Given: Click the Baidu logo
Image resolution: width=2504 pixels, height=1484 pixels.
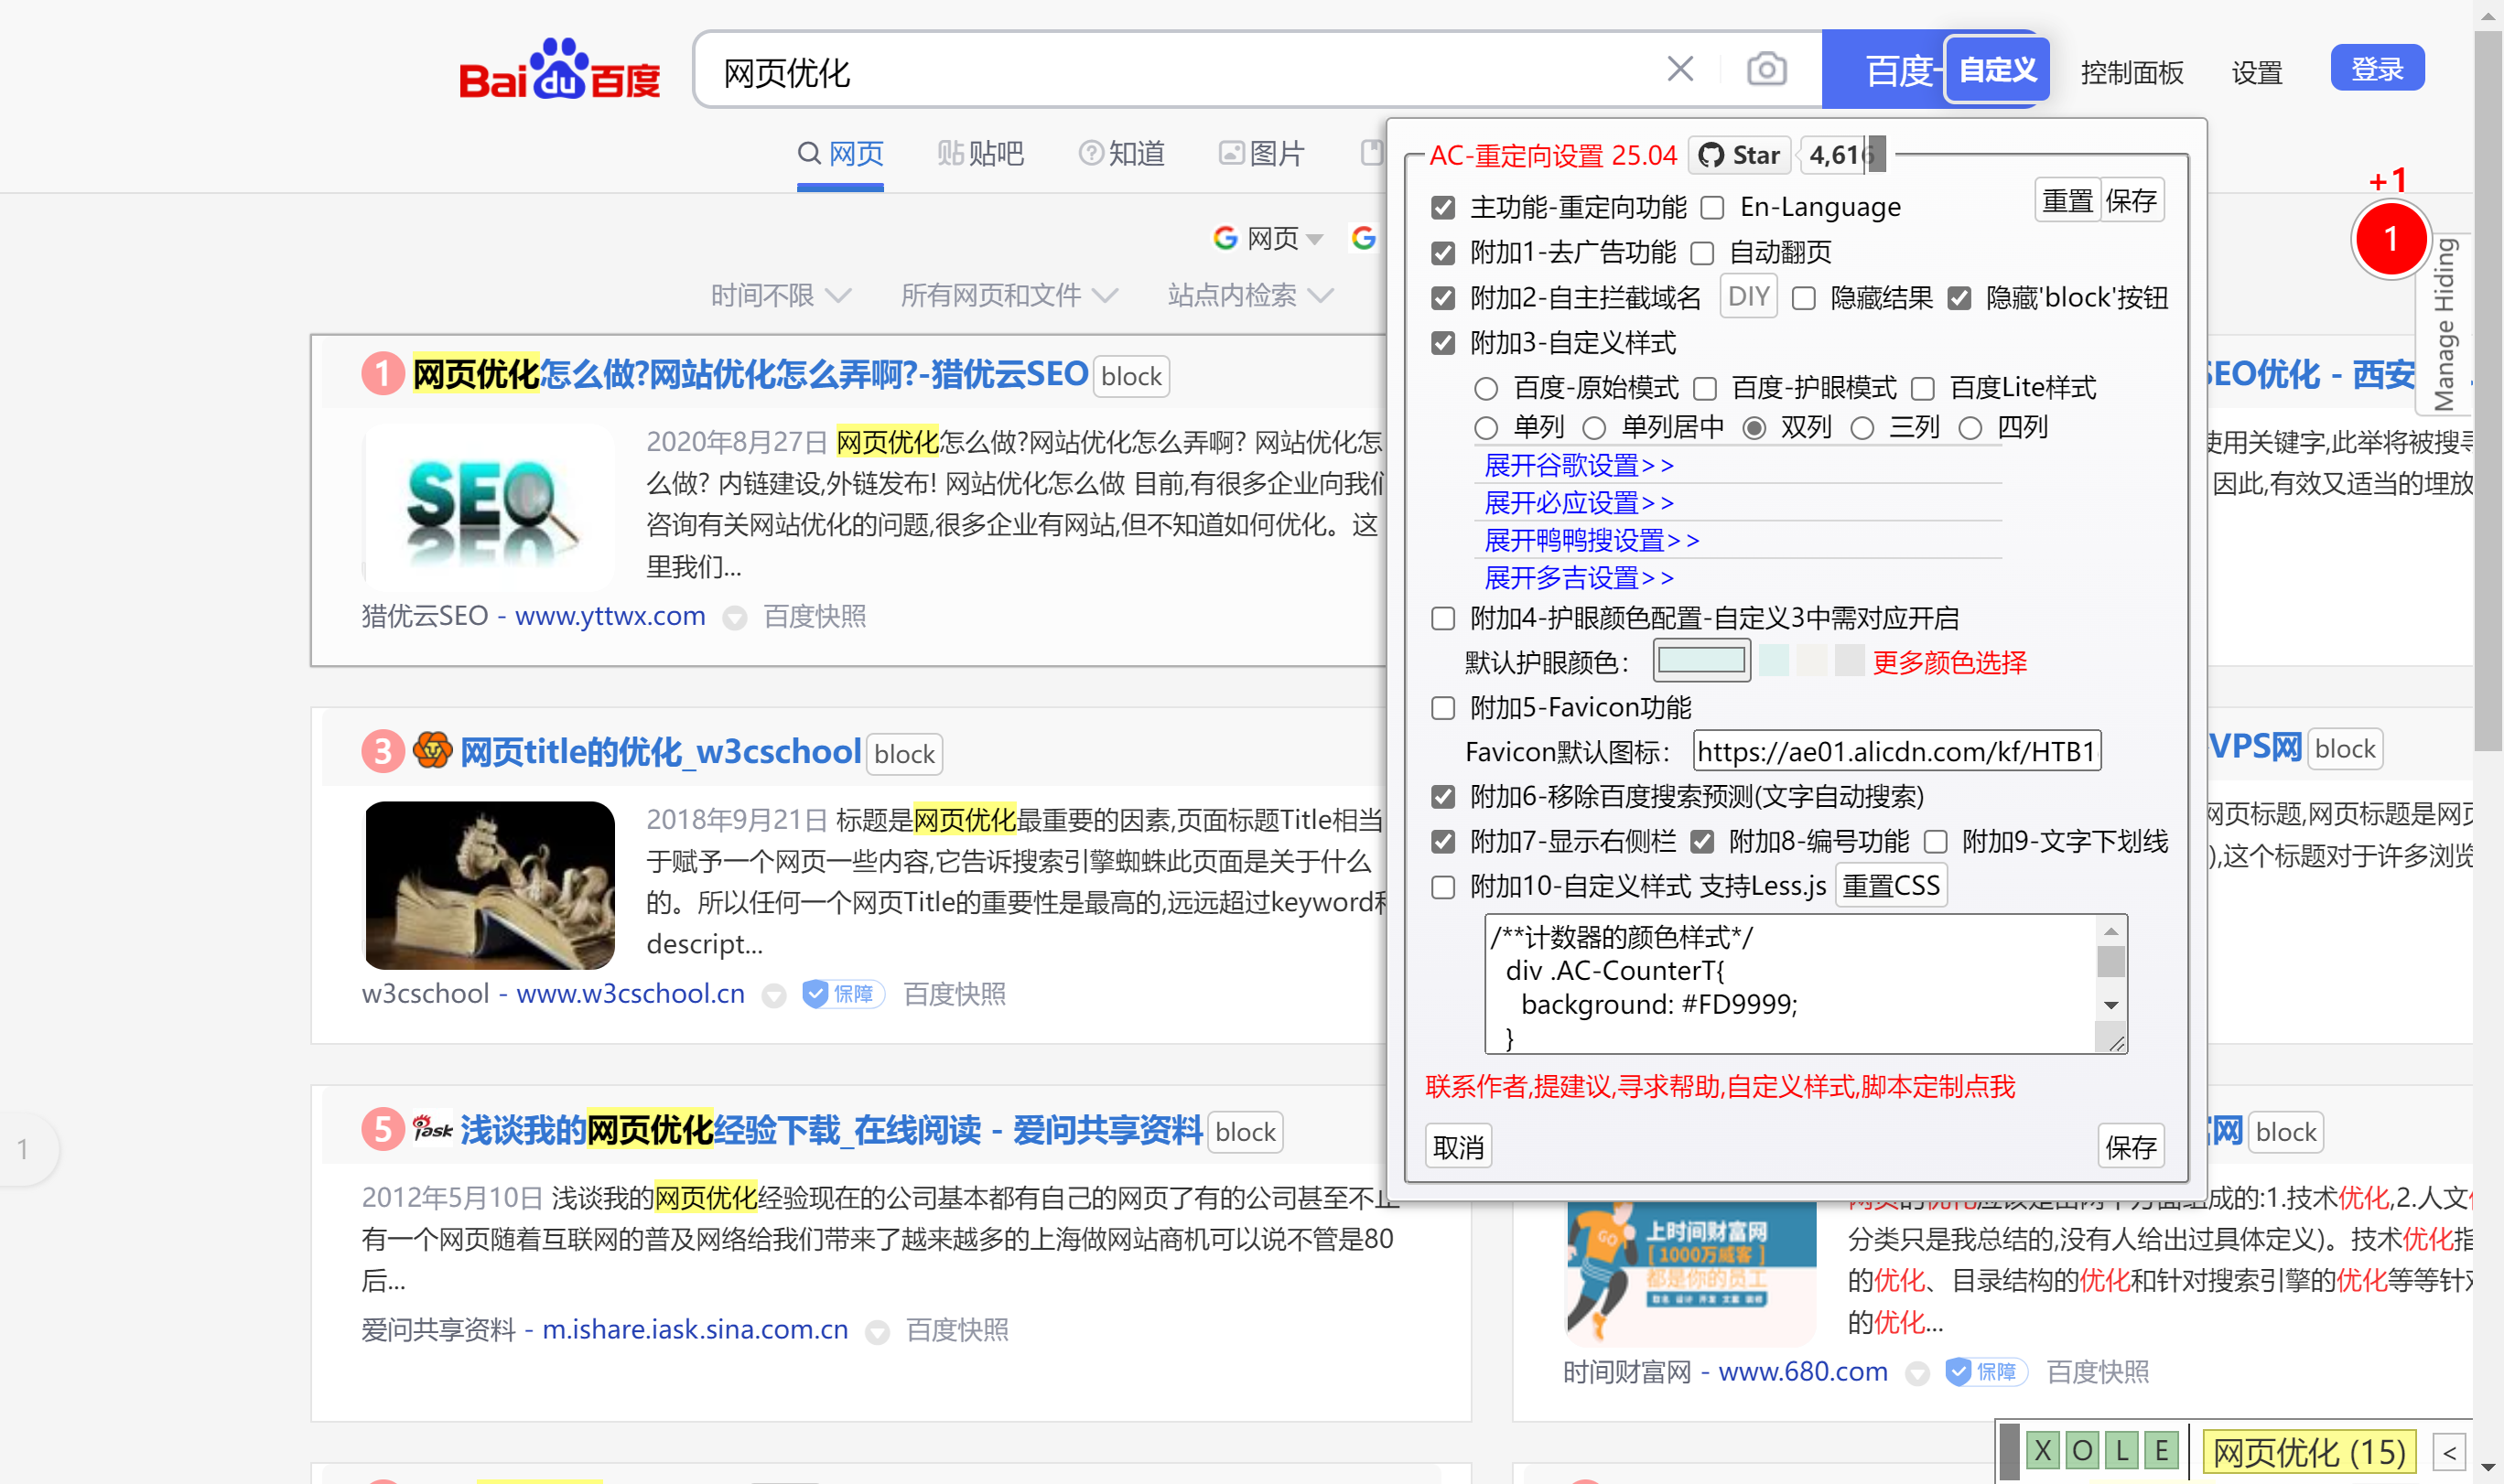Looking at the screenshot, I should point(561,69).
